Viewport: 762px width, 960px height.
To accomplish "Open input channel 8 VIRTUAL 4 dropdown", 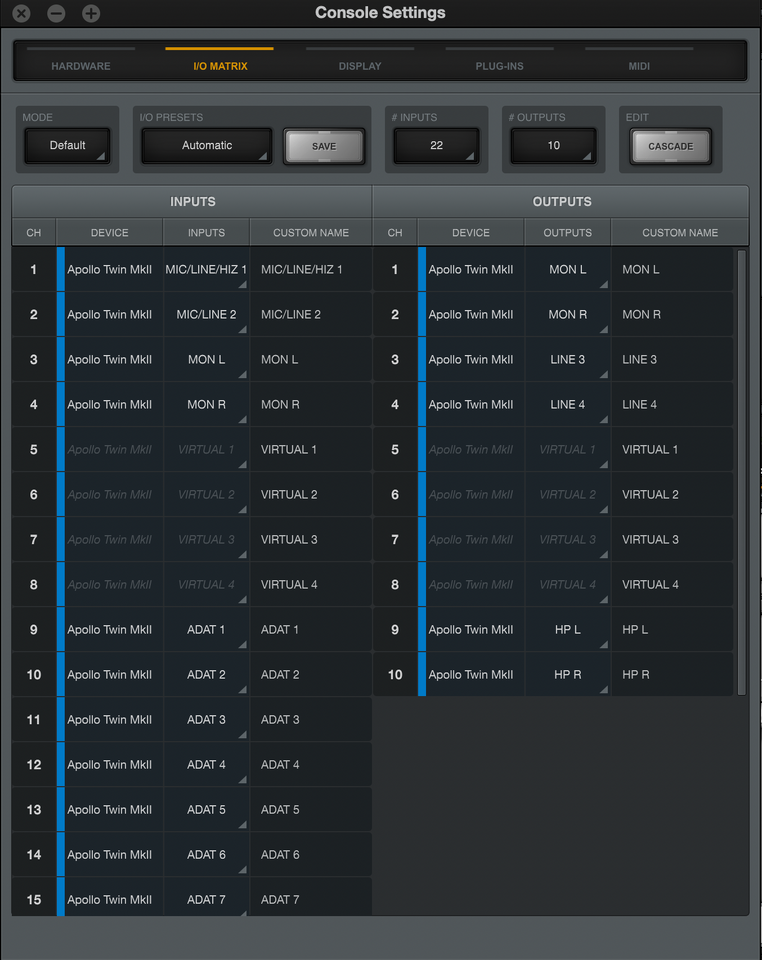I will [x=206, y=585].
